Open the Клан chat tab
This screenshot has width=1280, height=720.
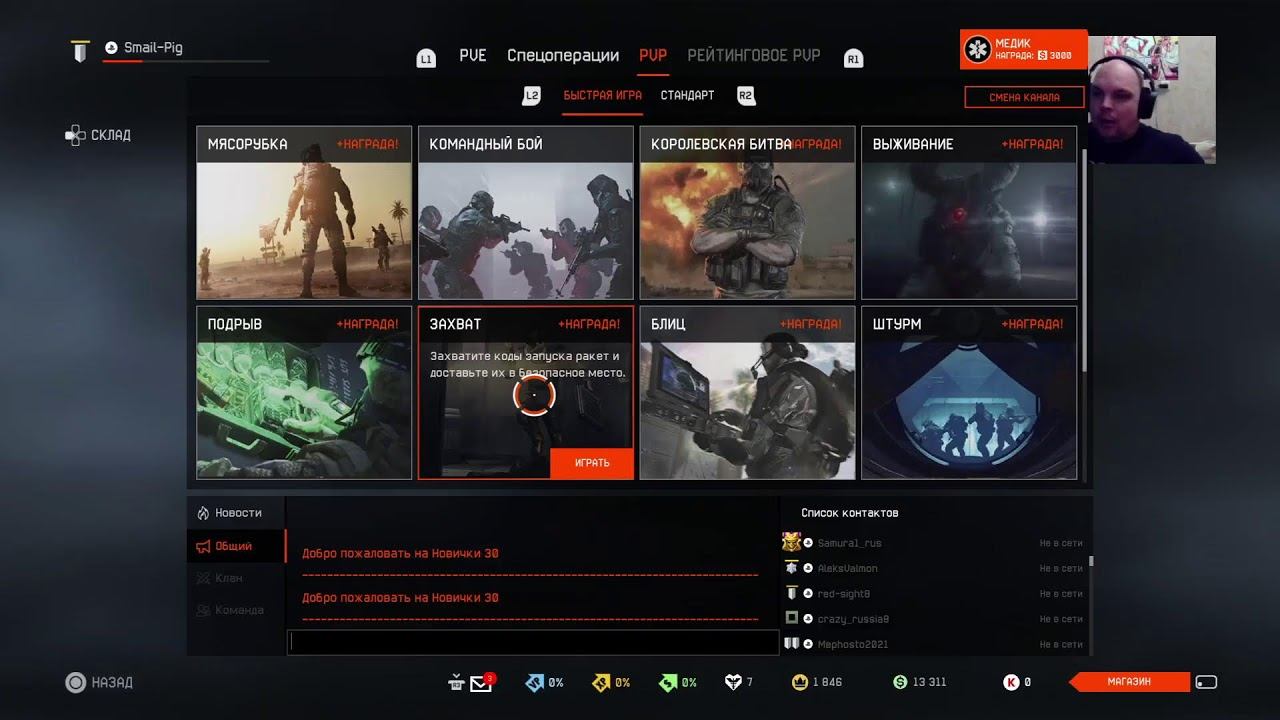236,578
